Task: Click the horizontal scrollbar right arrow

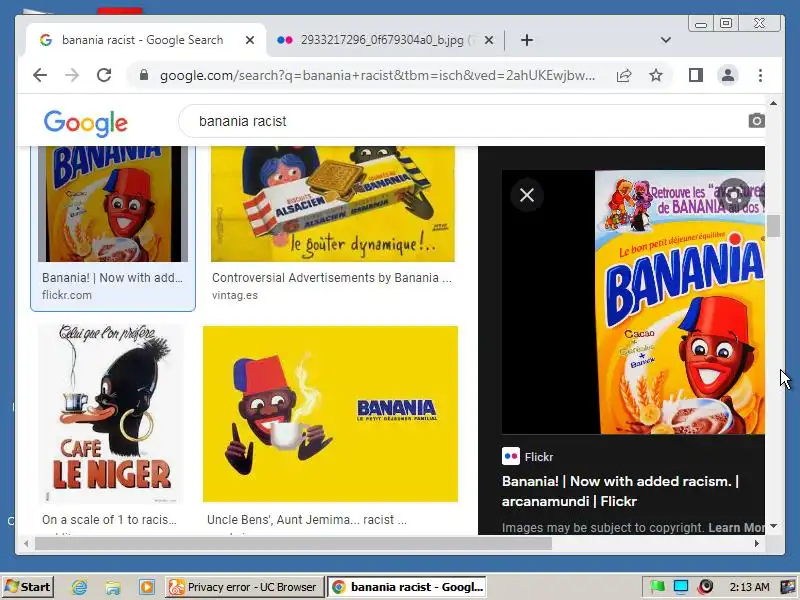Action: click(x=757, y=543)
